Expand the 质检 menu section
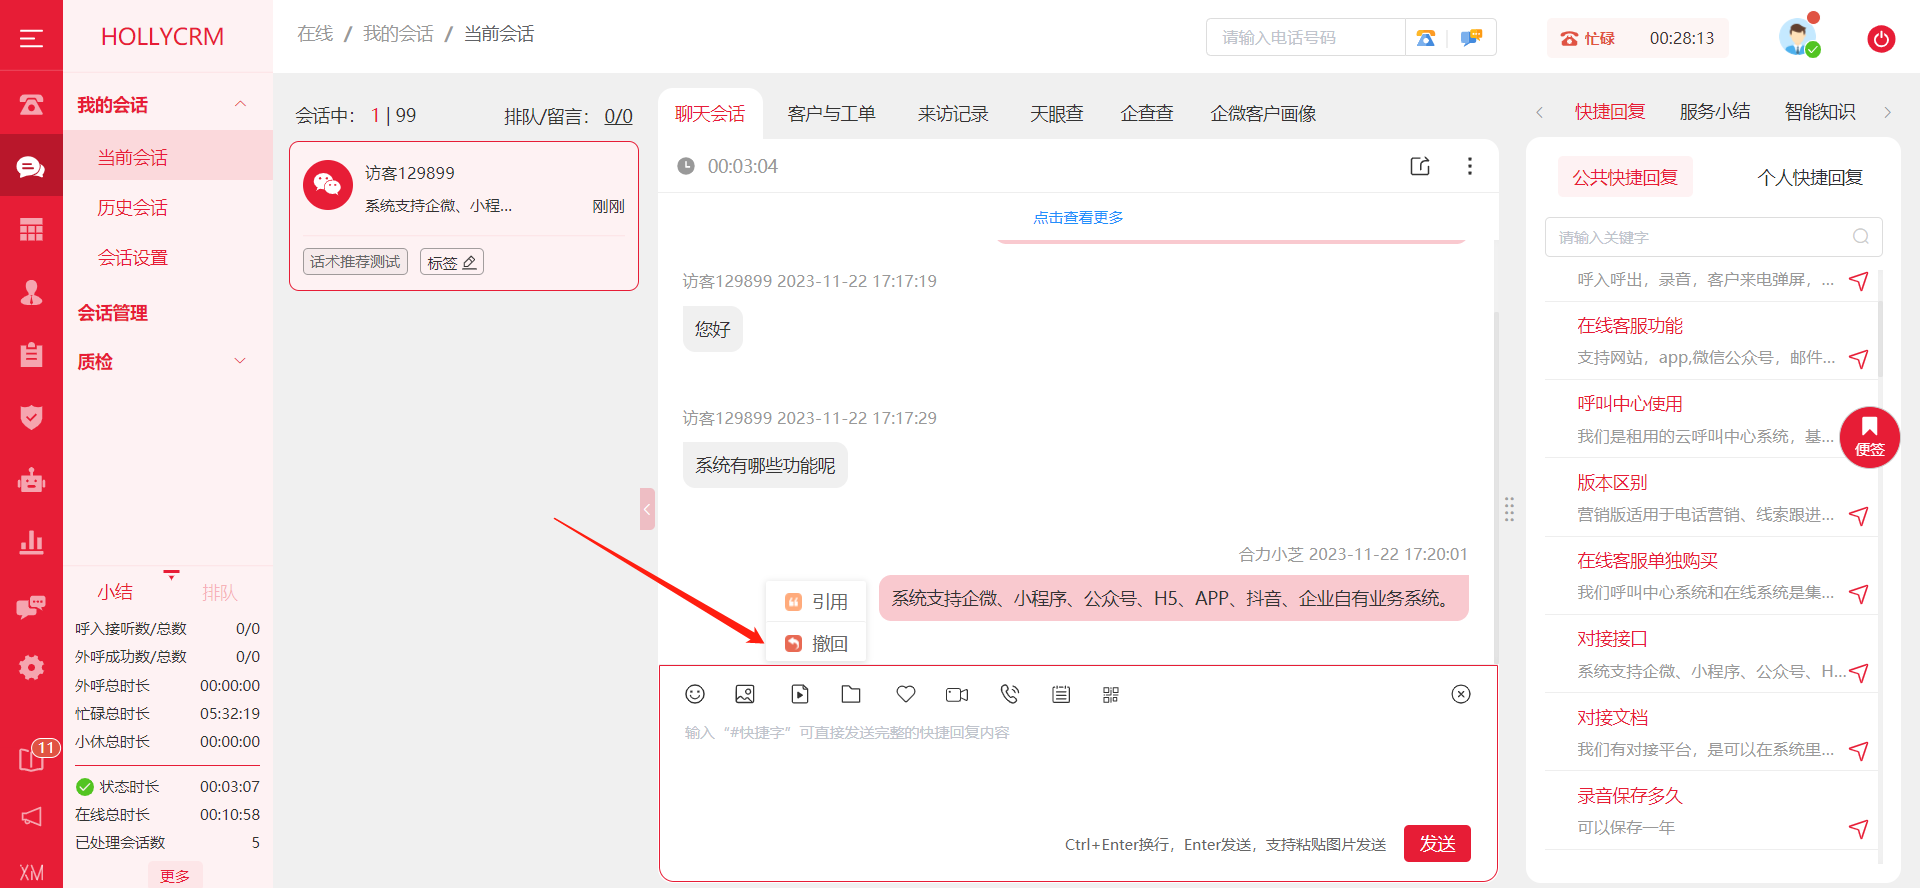The width and height of the screenshot is (1920, 888). (240, 361)
